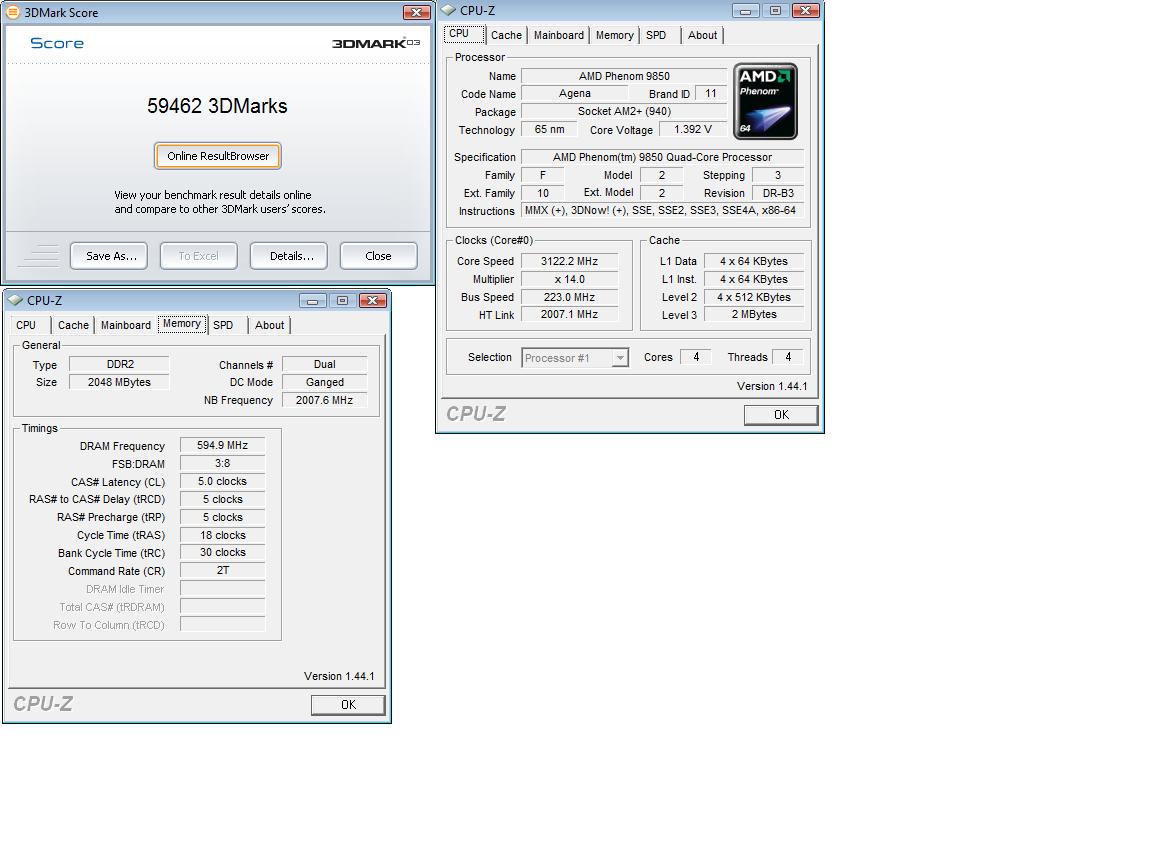The image size is (1170, 851).
Task: Click the Cores count field
Action: point(696,357)
